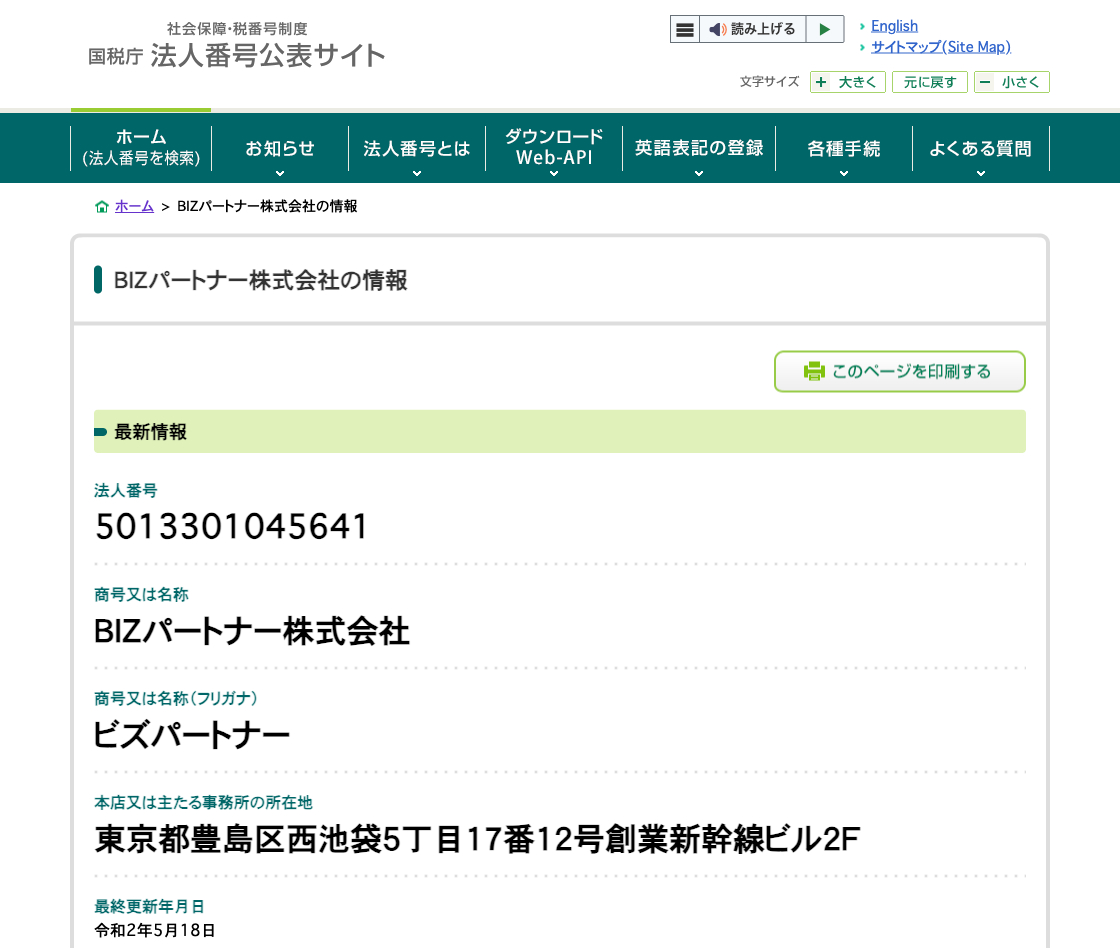Open the お知らせ navigation menu
Viewport: 1120px width, 948px height.
(280, 148)
